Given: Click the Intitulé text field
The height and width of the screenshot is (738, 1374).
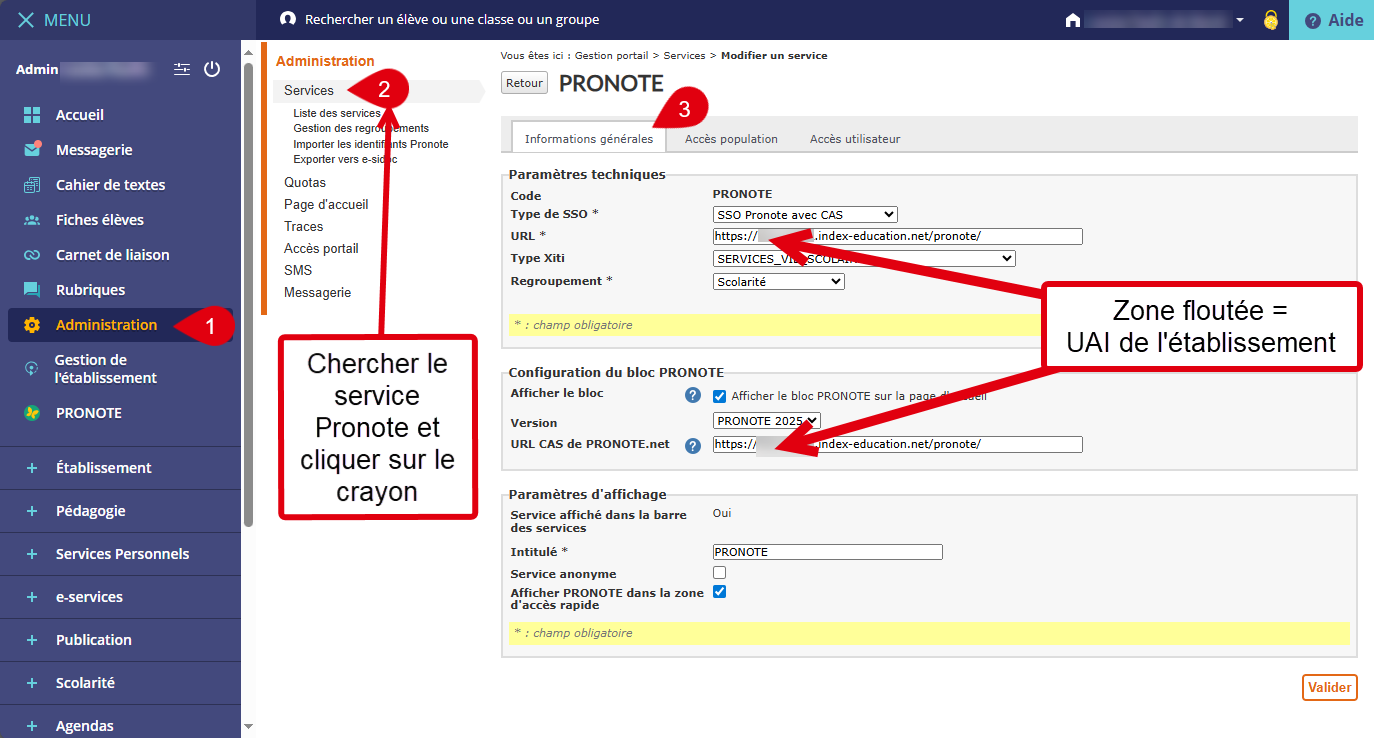Looking at the screenshot, I should pyautogui.click(x=828, y=552).
